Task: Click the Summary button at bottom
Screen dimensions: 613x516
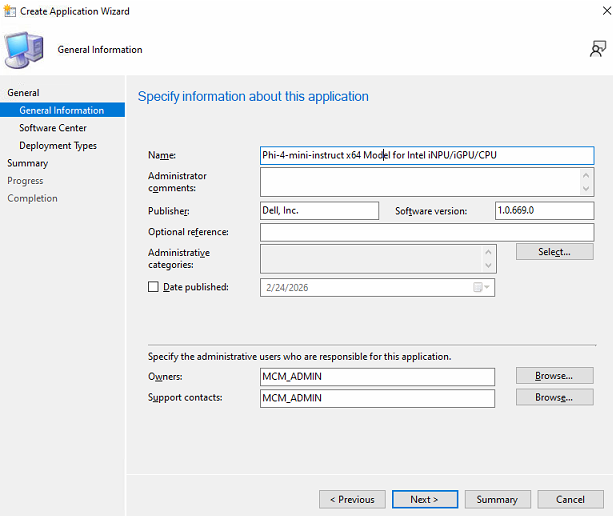Action: click(498, 500)
